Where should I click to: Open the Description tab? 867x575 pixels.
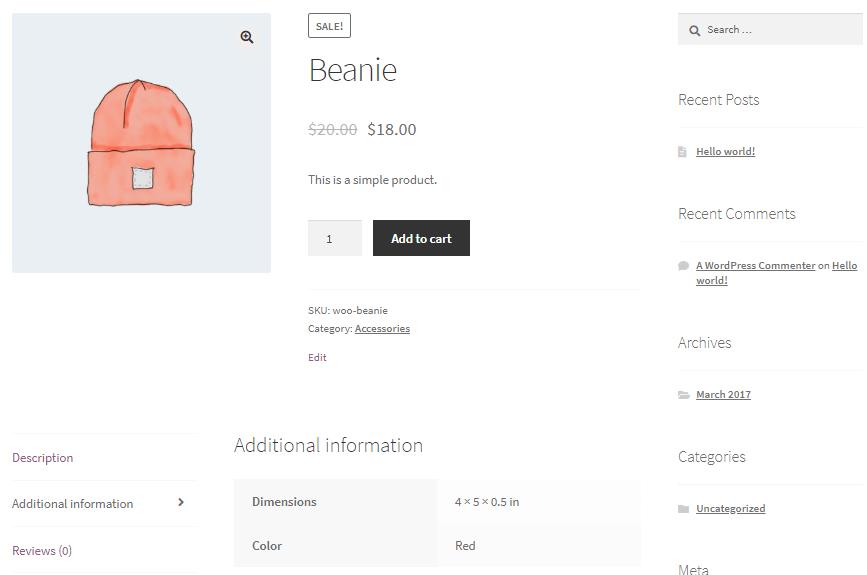pyautogui.click(x=43, y=458)
